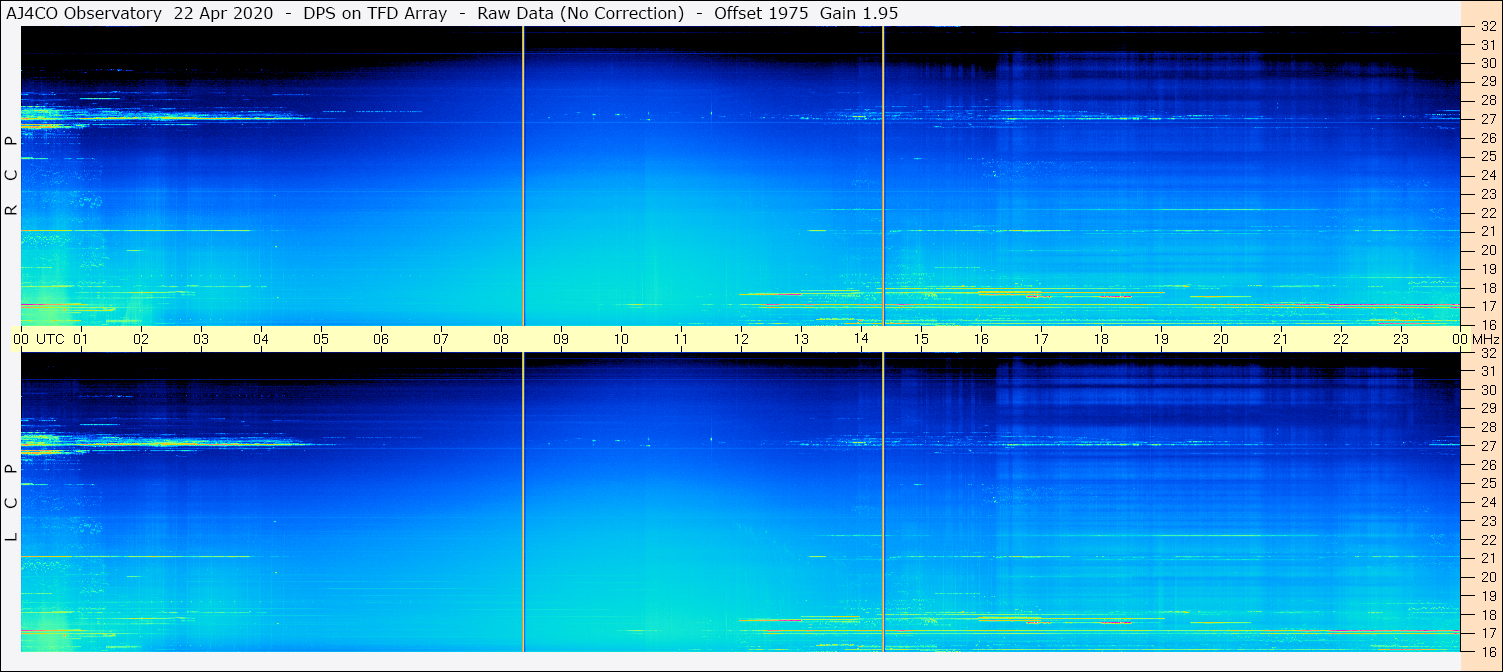1503x672 pixels.
Task: Click hour 12 on the UTC time axis
Action: [x=741, y=339]
